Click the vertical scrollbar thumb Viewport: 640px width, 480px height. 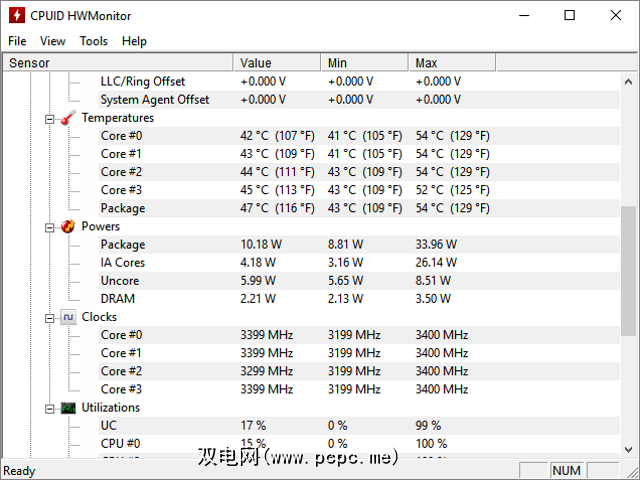(628, 271)
